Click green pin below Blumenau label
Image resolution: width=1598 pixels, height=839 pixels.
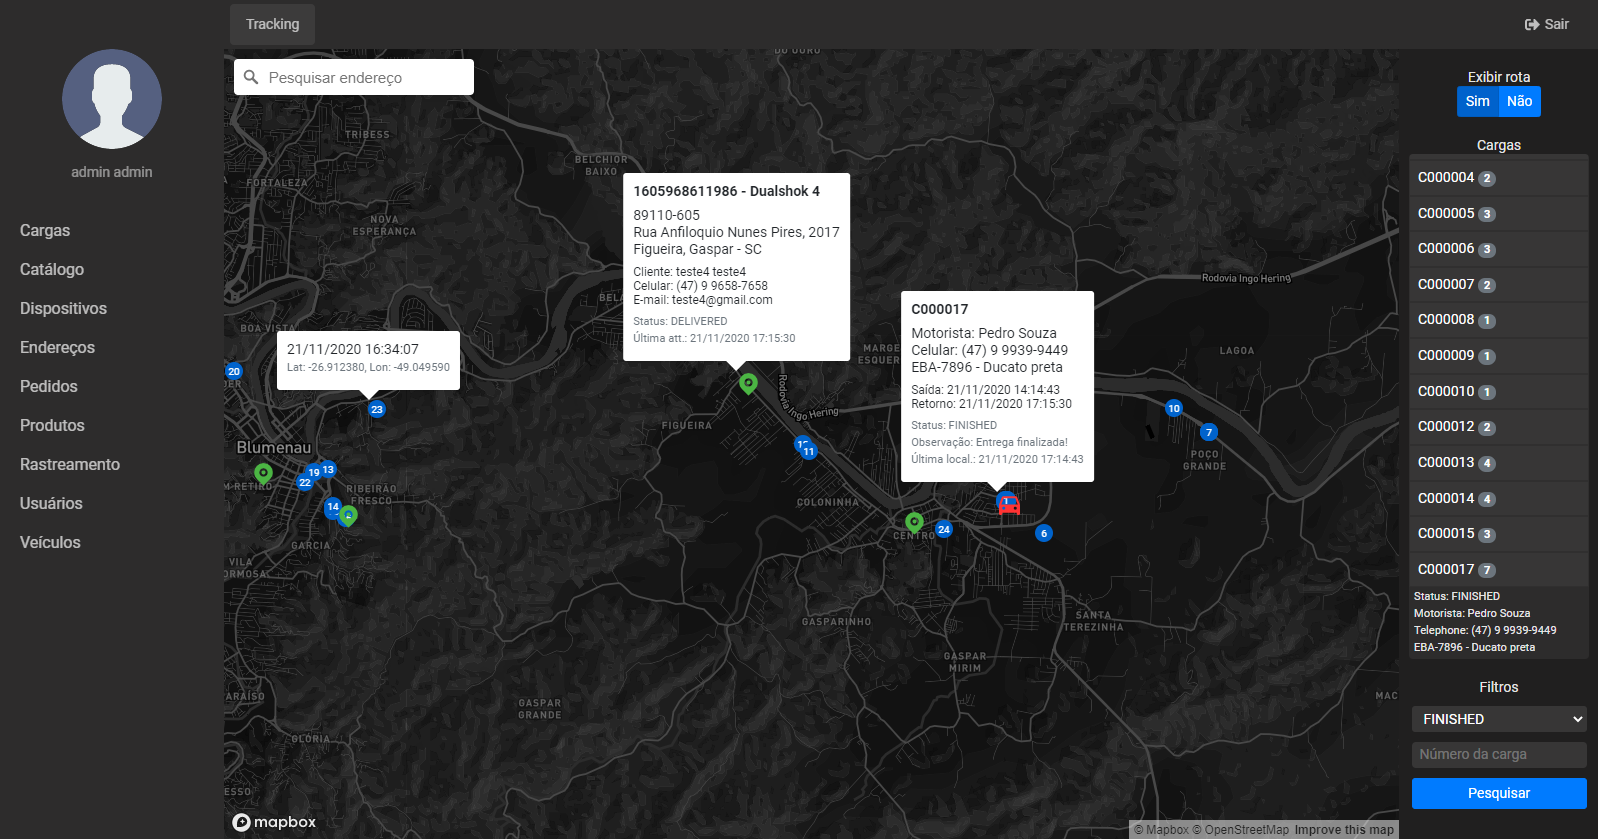pyautogui.click(x=263, y=473)
